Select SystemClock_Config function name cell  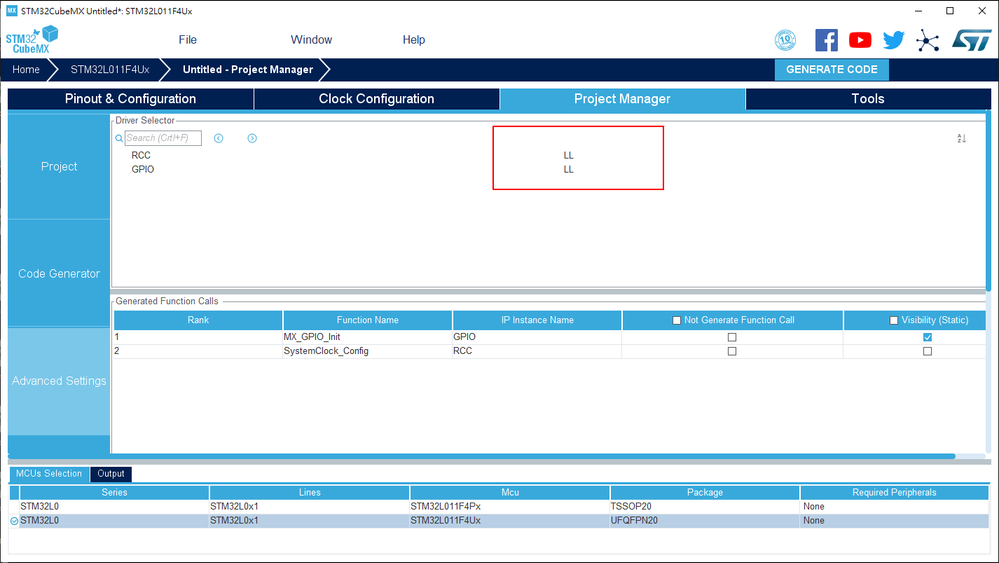[x=368, y=351]
